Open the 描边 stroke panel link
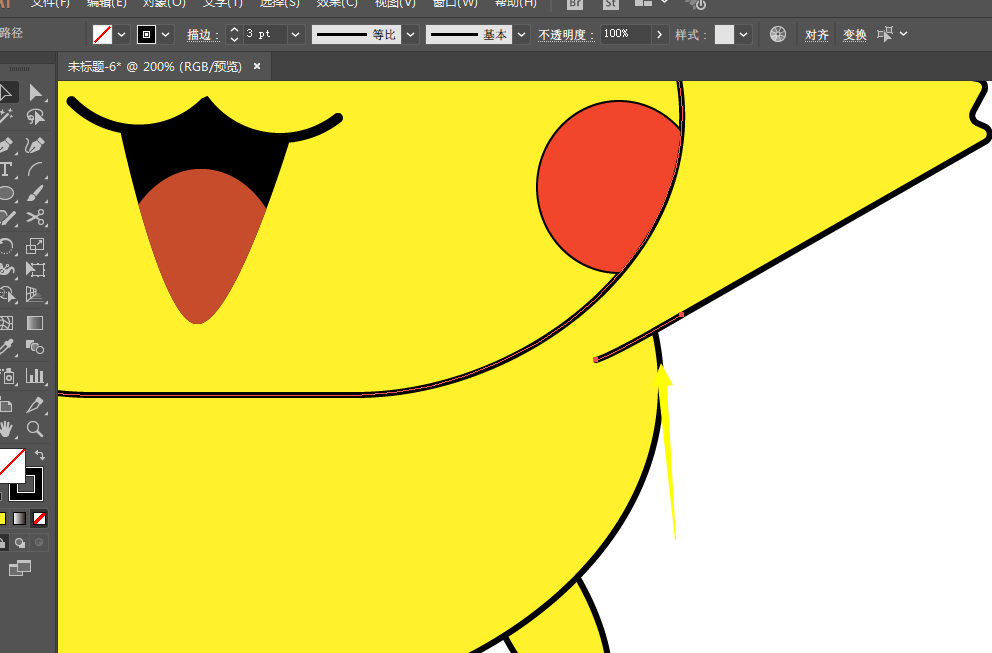The width and height of the screenshot is (992, 653). click(202, 35)
